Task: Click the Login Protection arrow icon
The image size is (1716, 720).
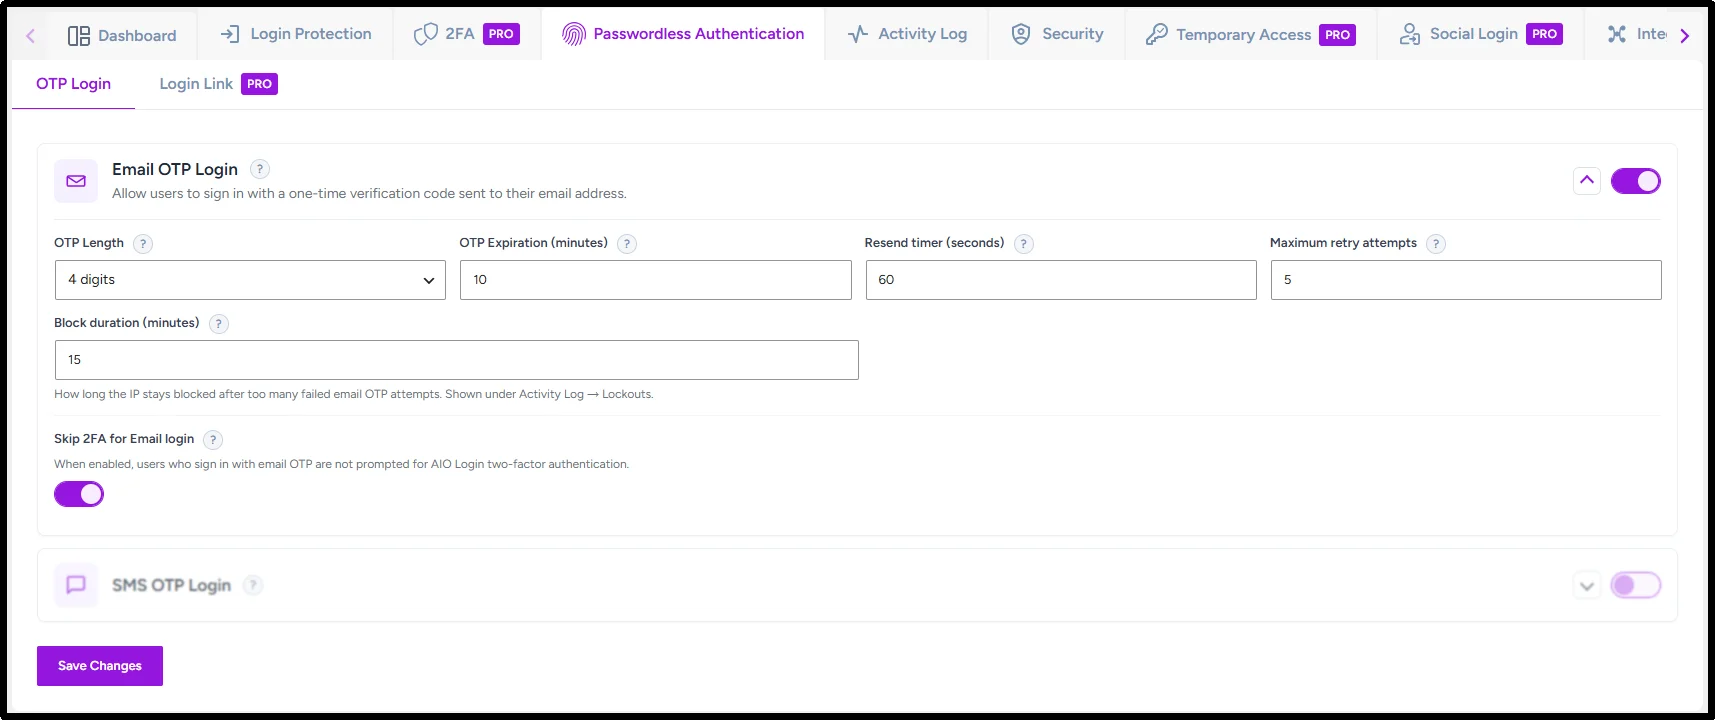Action: click(x=230, y=34)
